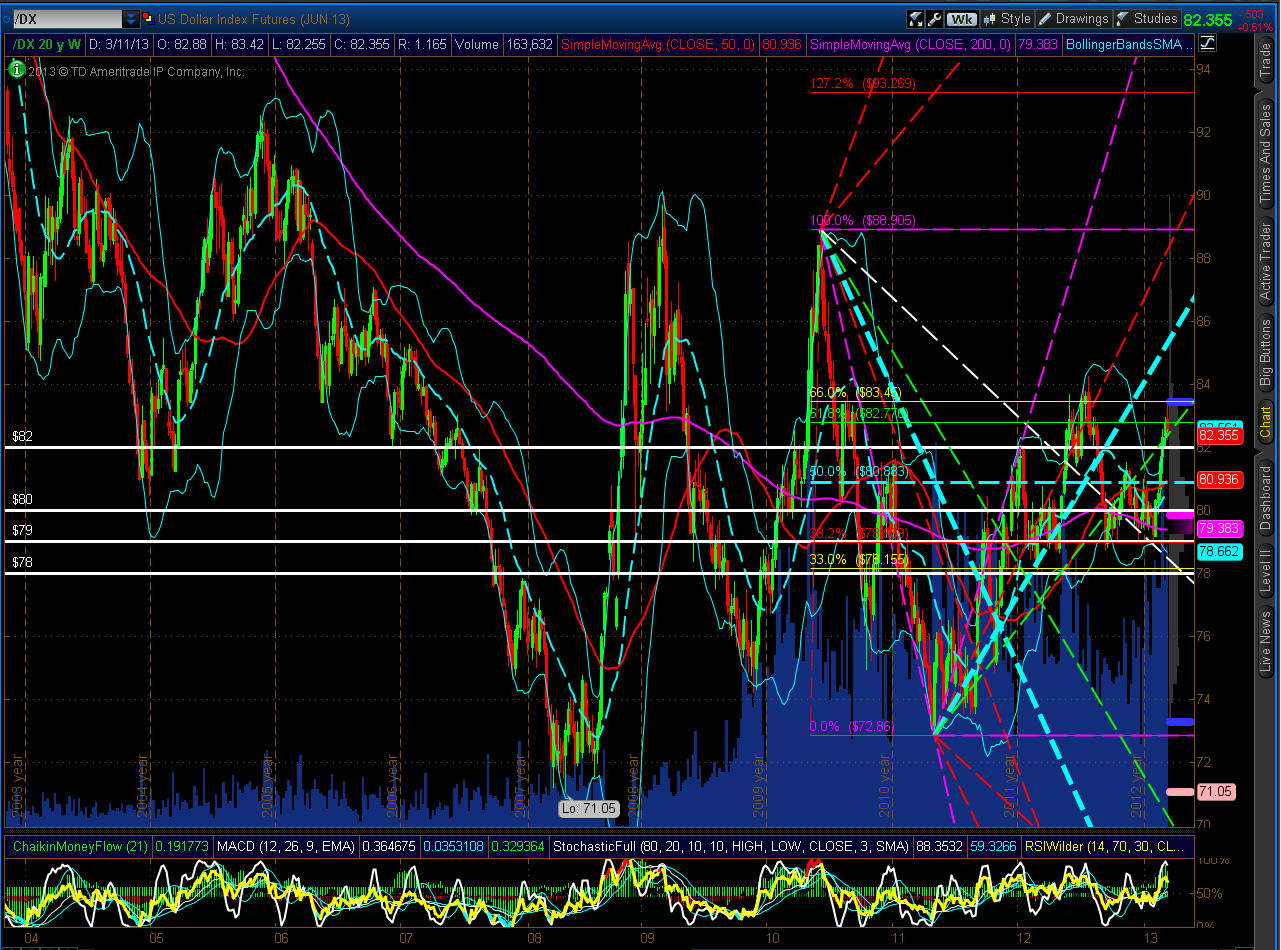
Task: Click the H: 83.42 high value
Action: [x=239, y=45]
